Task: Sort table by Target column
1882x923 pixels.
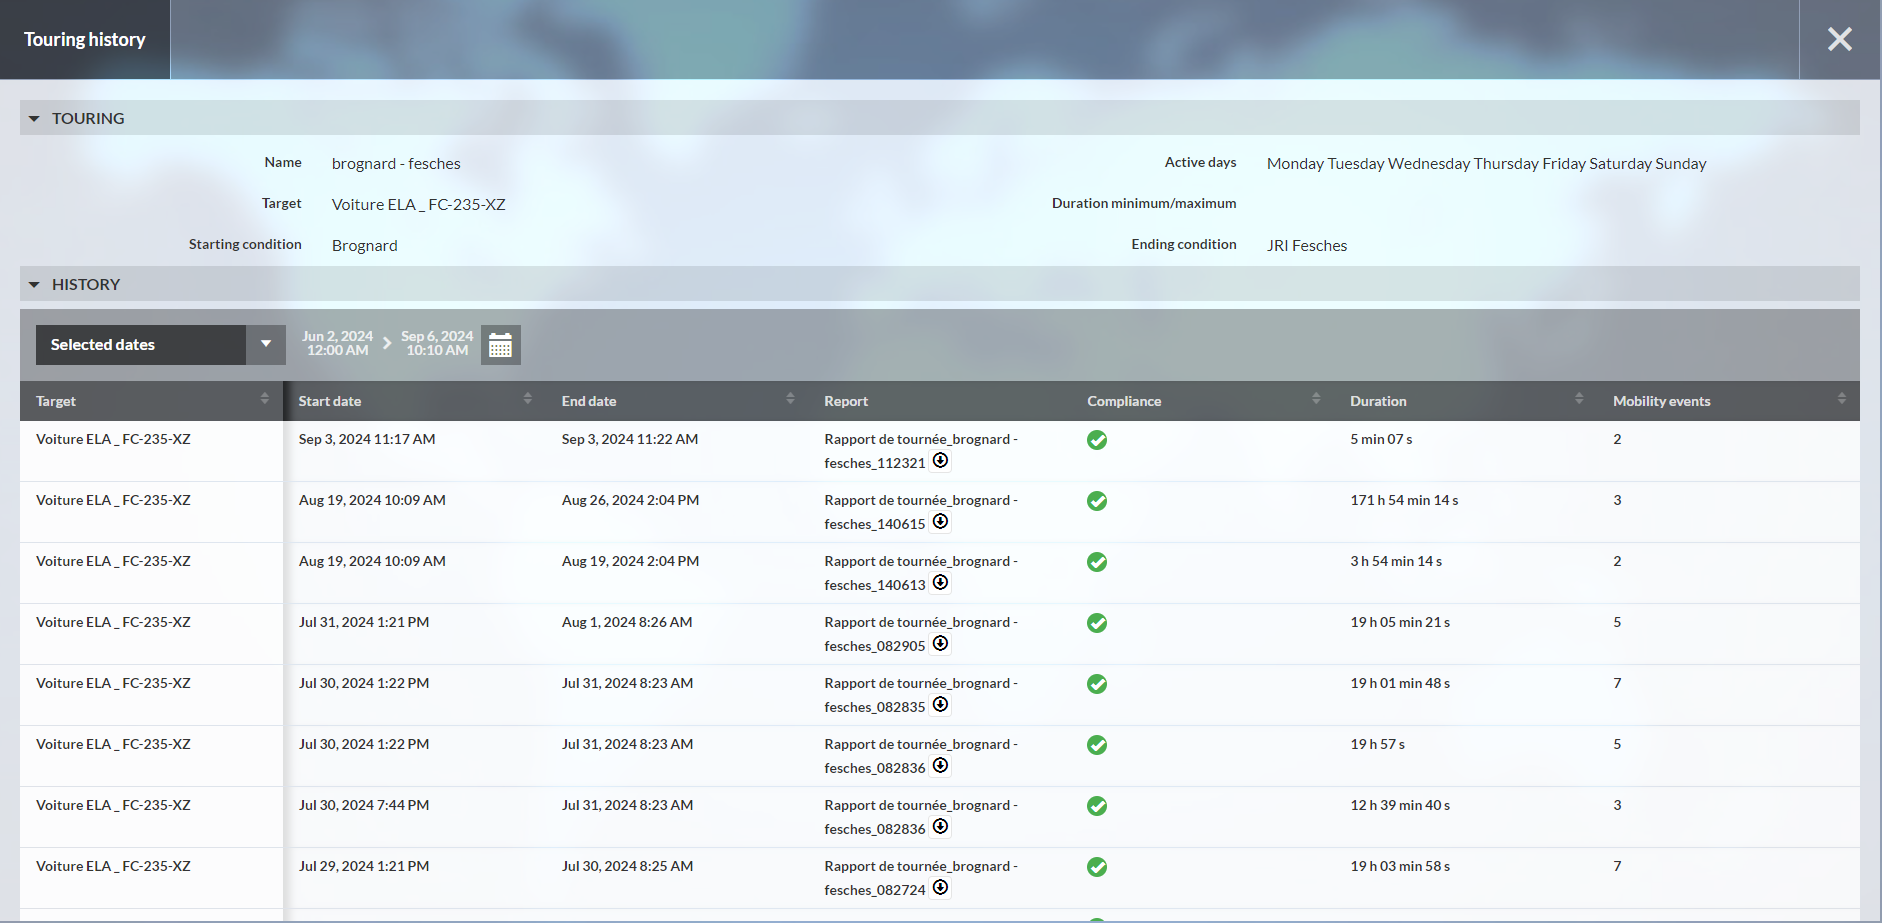Action: [264, 400]
